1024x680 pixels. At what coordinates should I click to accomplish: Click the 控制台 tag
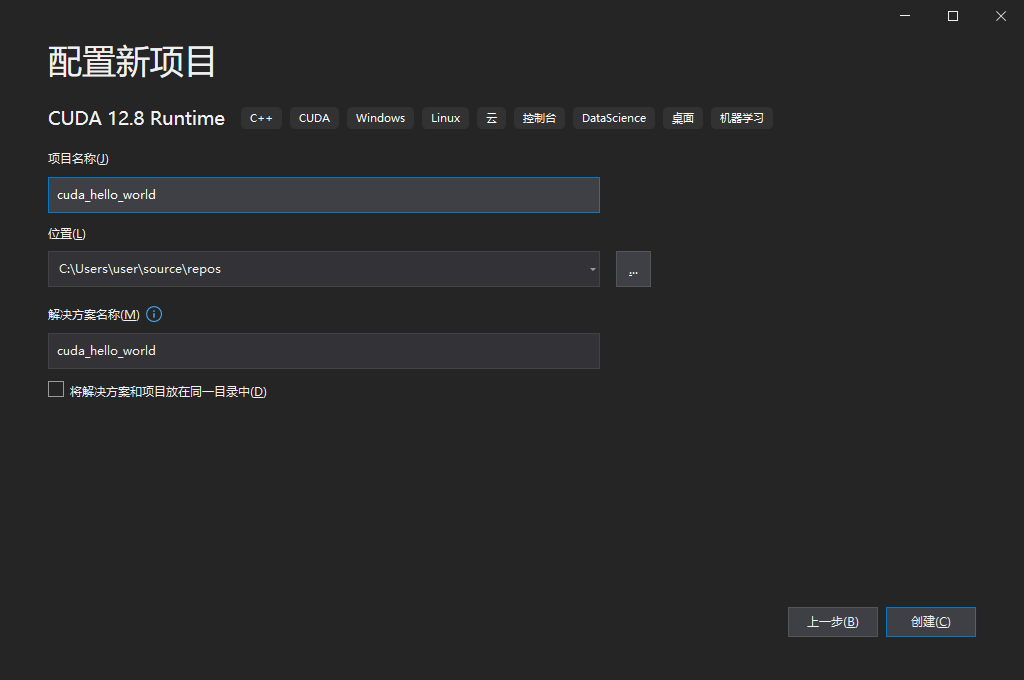539,118
